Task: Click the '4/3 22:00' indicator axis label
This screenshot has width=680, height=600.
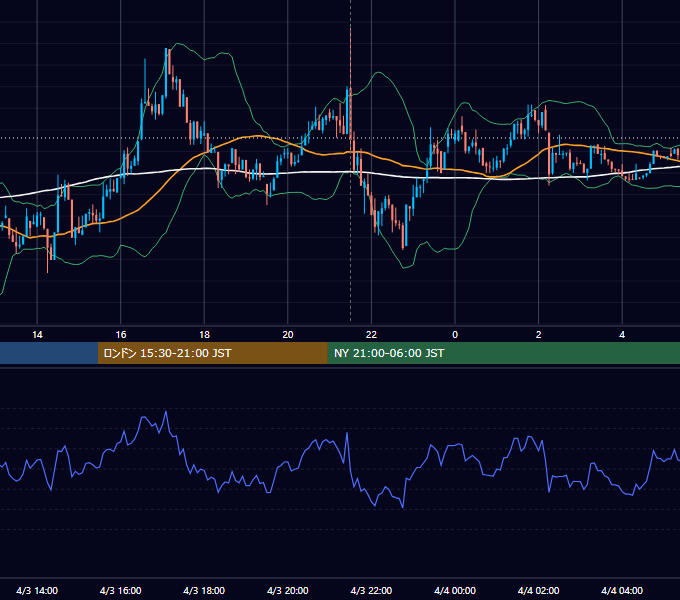Action: coord(371,590)
